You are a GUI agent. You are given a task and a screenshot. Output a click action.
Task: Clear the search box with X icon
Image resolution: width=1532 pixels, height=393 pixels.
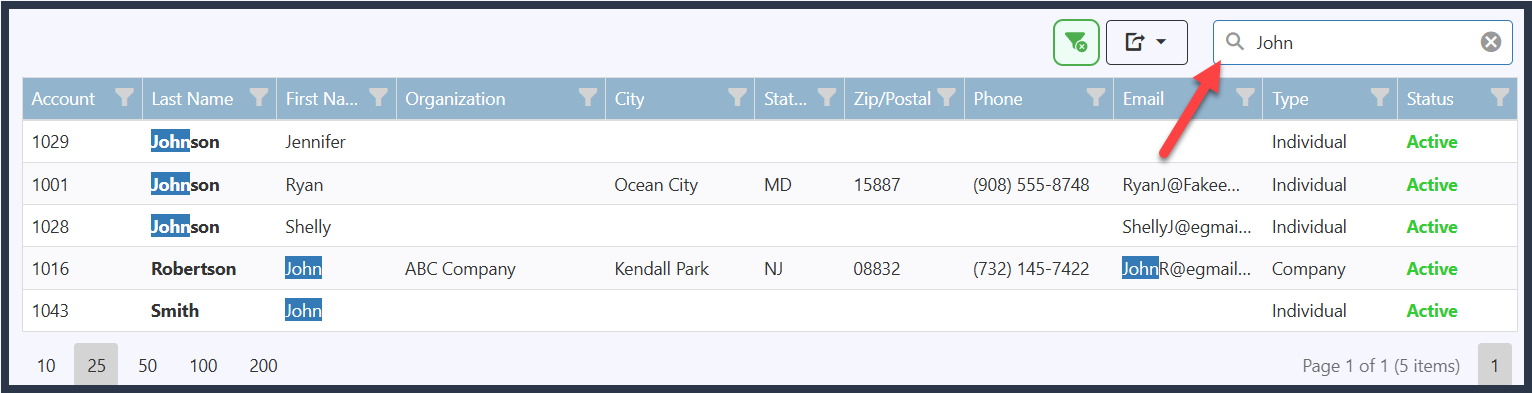1490,42
